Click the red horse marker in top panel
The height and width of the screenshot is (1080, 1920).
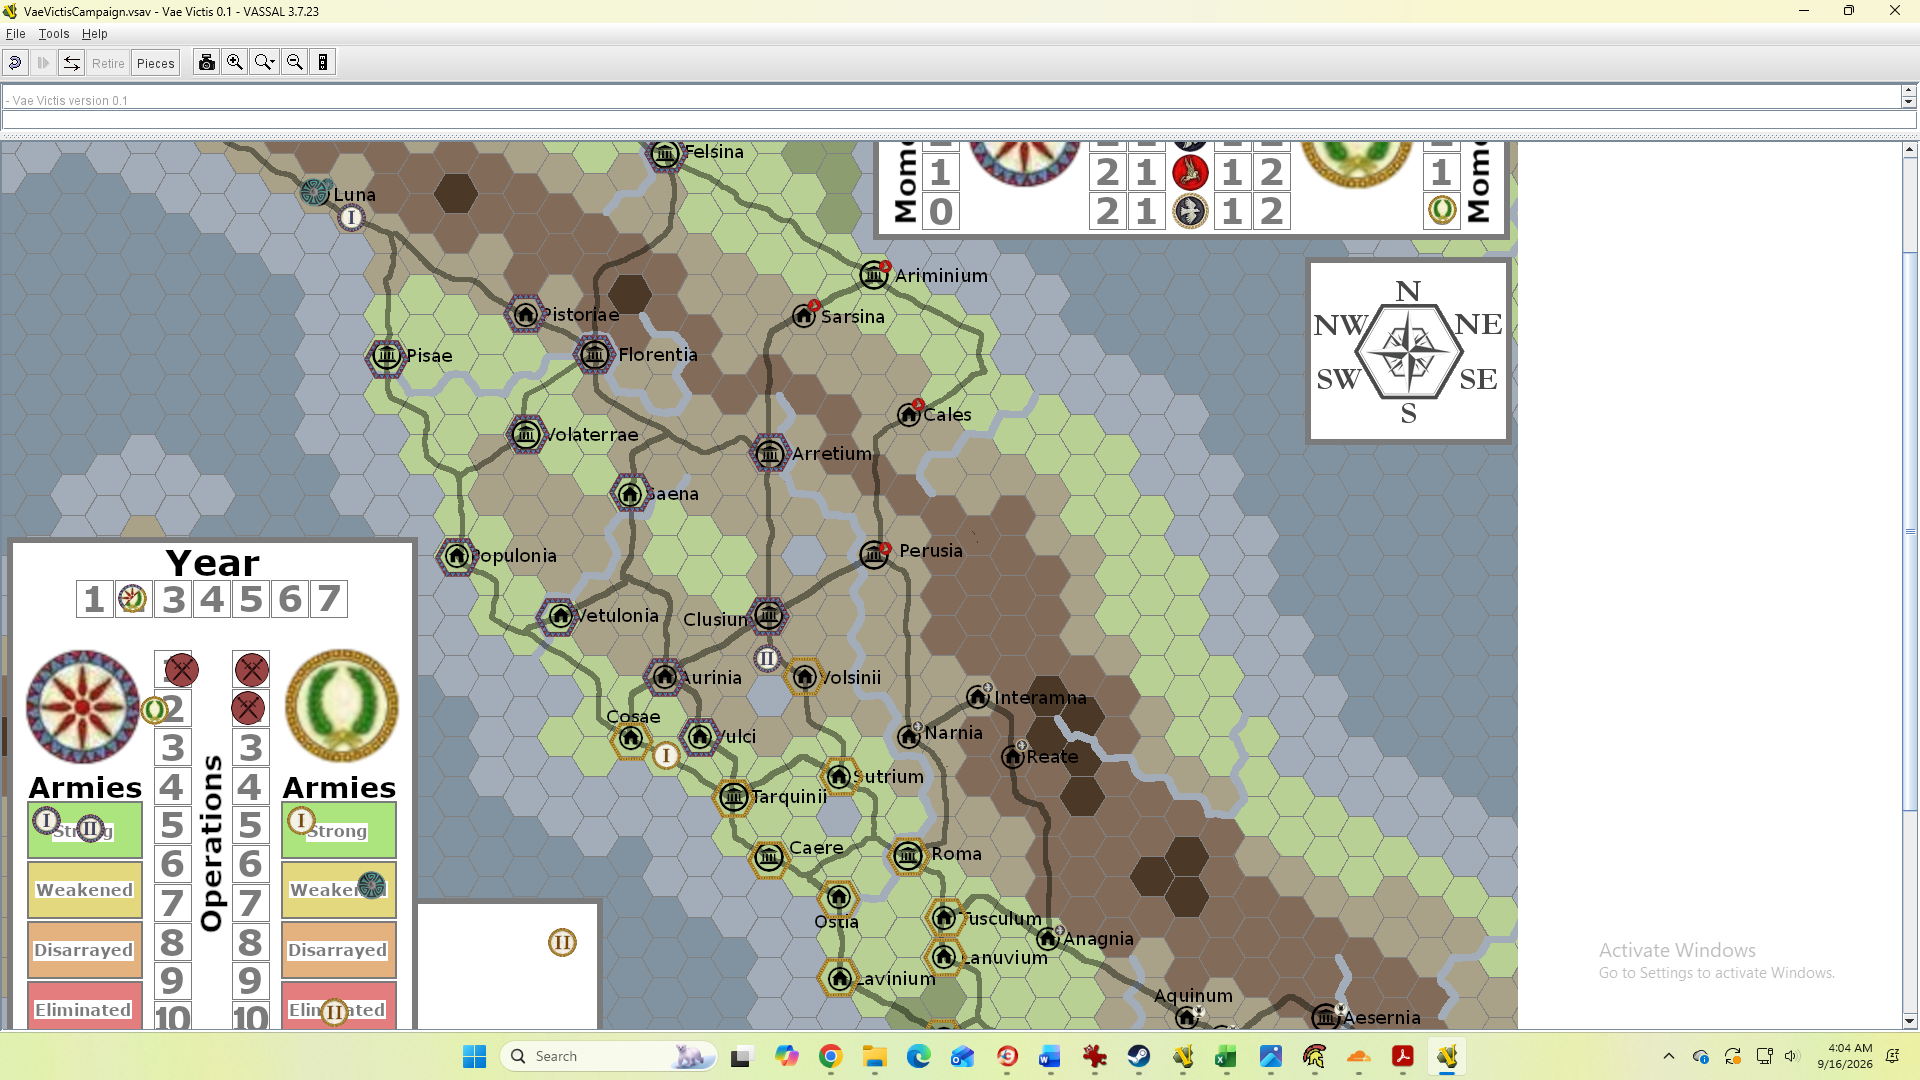(x=1190, y=172)
